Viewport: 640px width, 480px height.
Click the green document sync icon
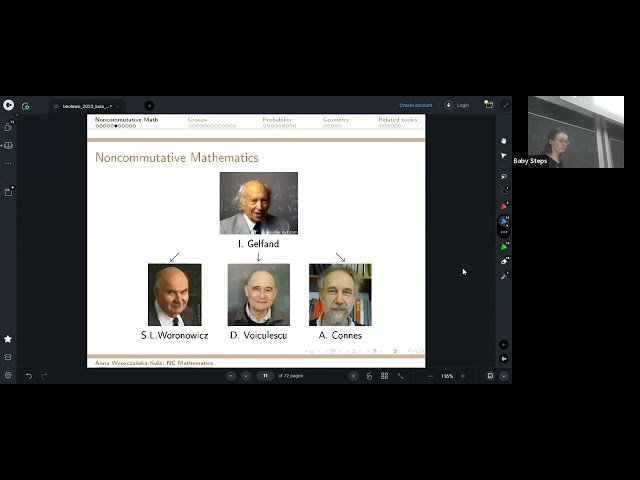(x=25, y=106)
